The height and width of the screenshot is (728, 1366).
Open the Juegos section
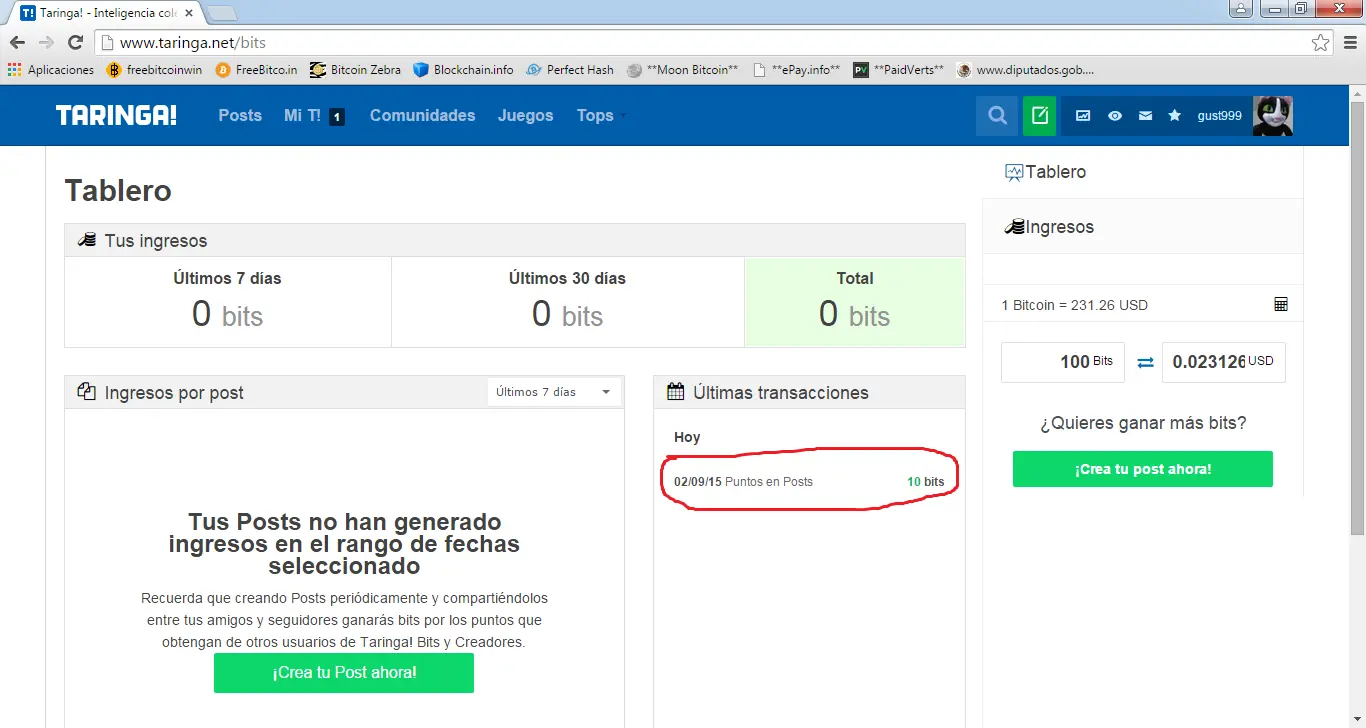pos(525,115)
